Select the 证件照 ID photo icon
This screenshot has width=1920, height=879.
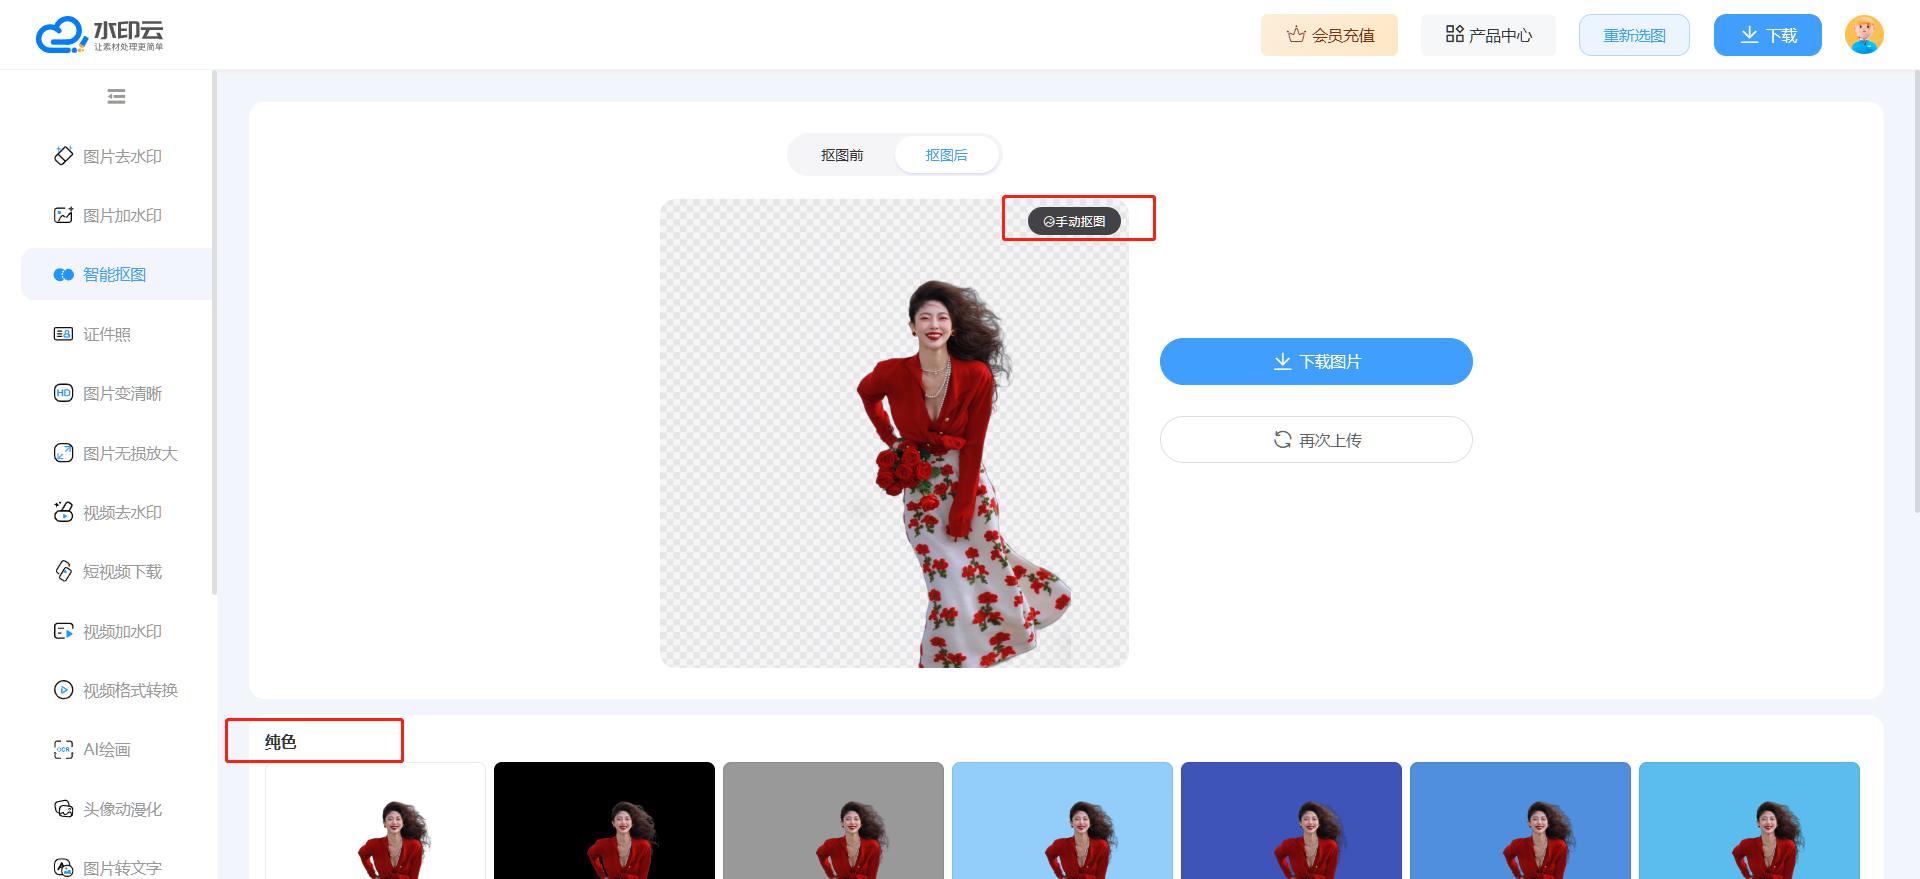(64, 334)
